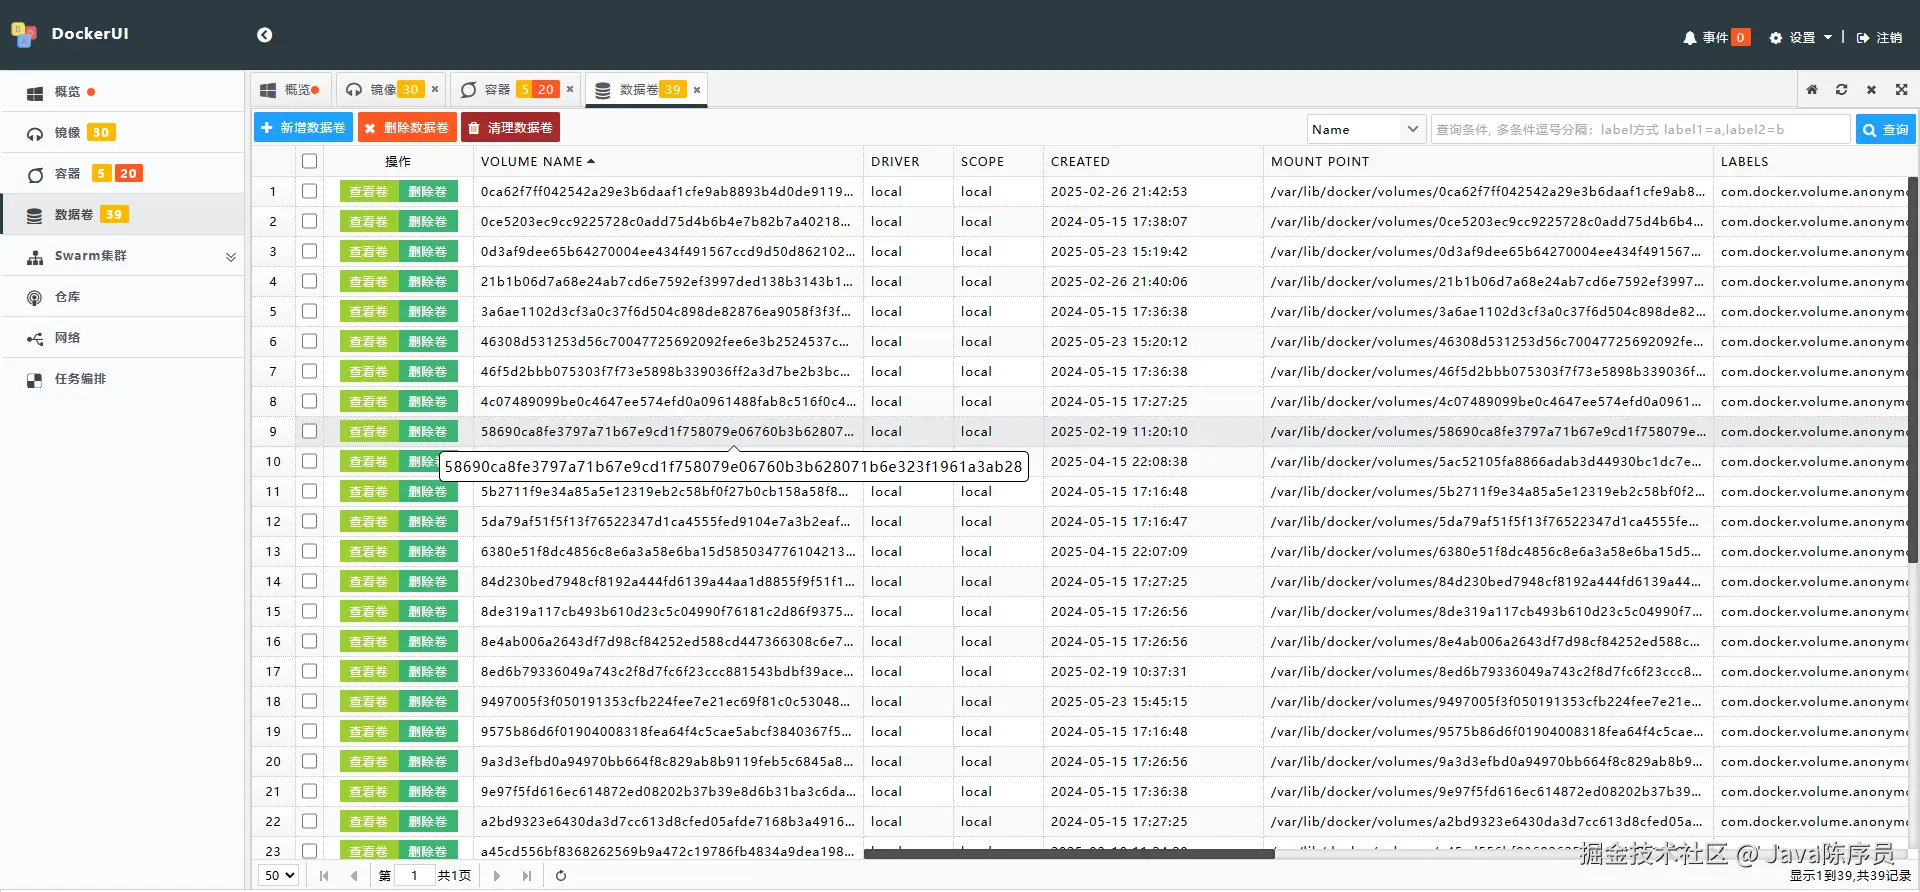Click the Add Volume button
Screen dimensions: 1920x892
(x=303, y=128)
